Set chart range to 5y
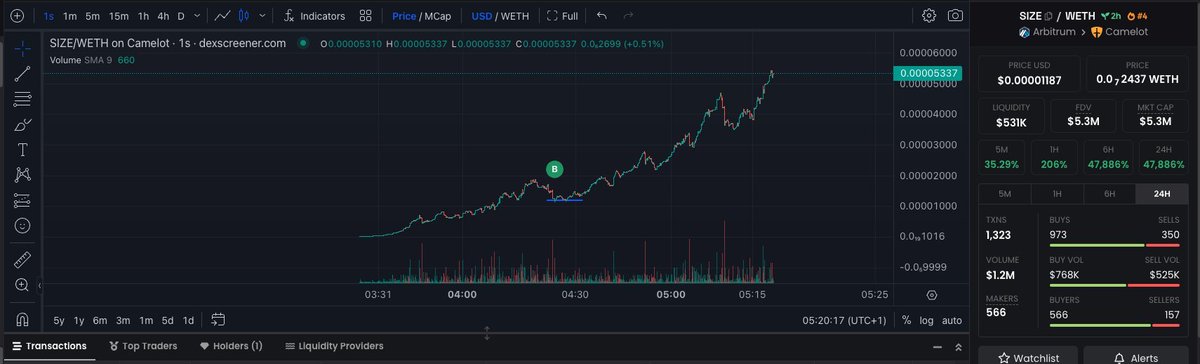Image resolution: width=1200 pixels, height=364 pixels. click(59, 320)
